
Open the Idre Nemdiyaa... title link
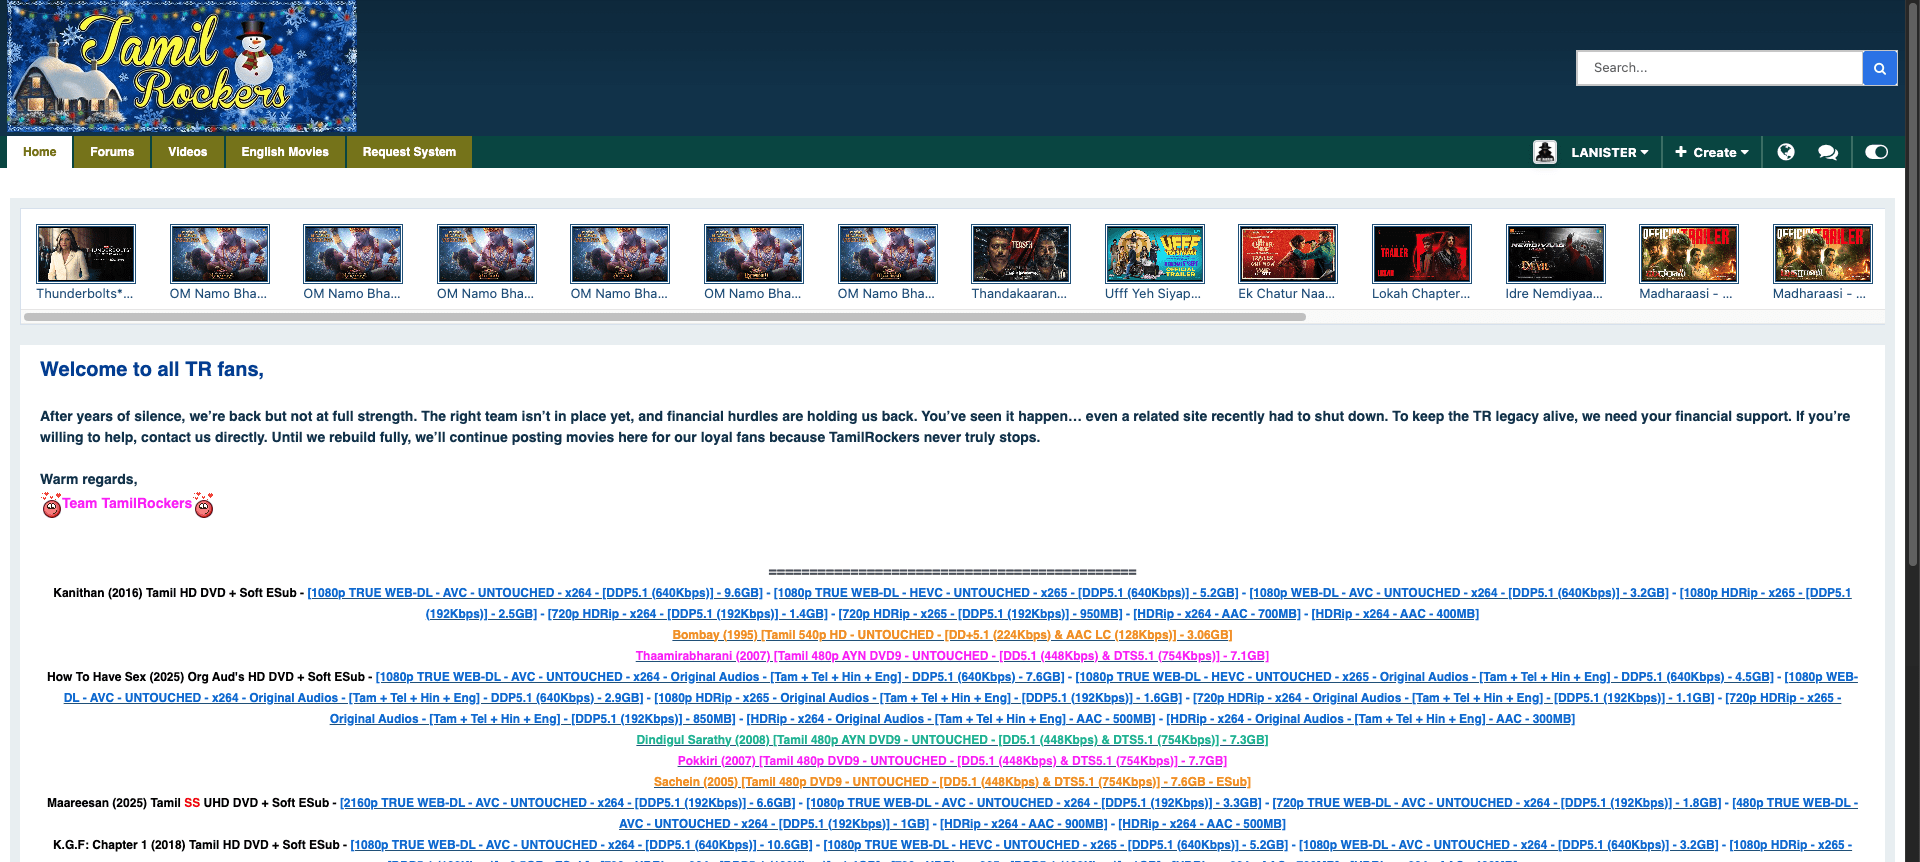(x=1554, y=294)
